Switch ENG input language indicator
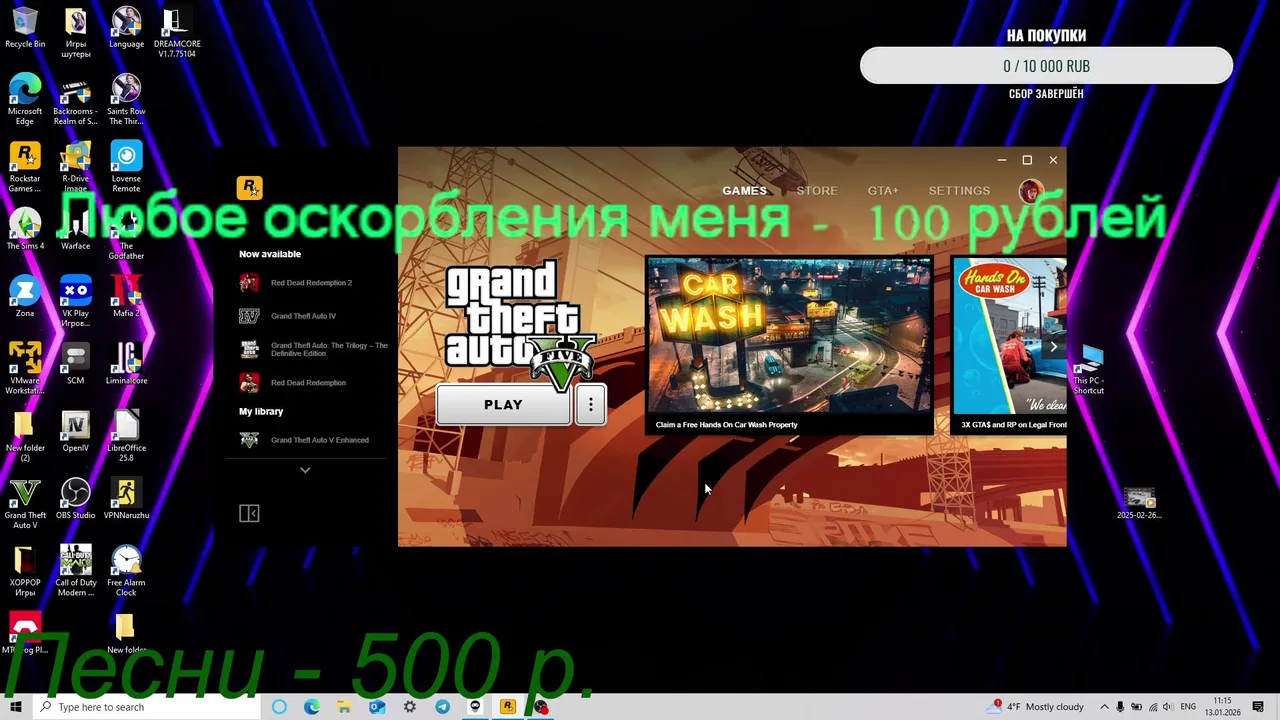The width and height of the screenshot is (1280, 720). point(1188,707)
